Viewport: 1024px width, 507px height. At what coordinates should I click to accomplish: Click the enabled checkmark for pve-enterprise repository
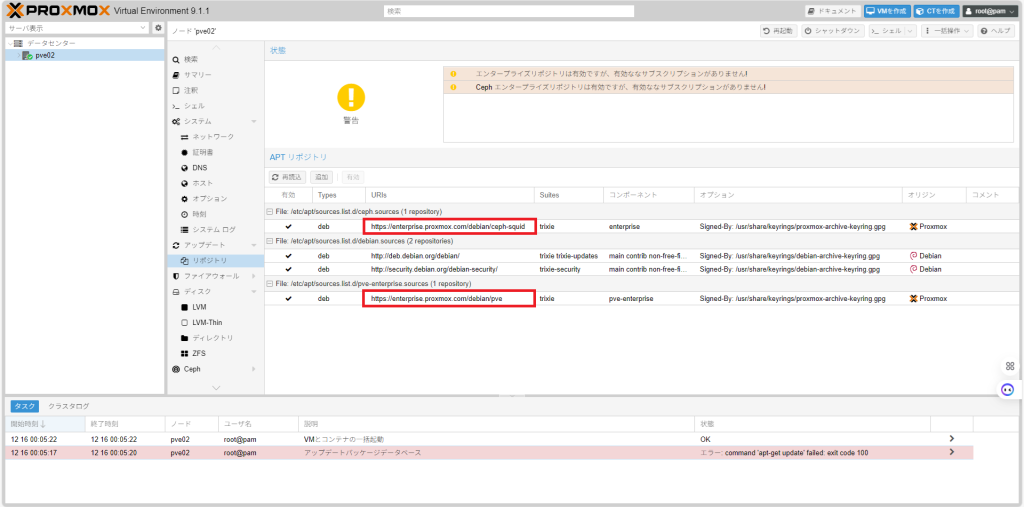coord(289,298)
